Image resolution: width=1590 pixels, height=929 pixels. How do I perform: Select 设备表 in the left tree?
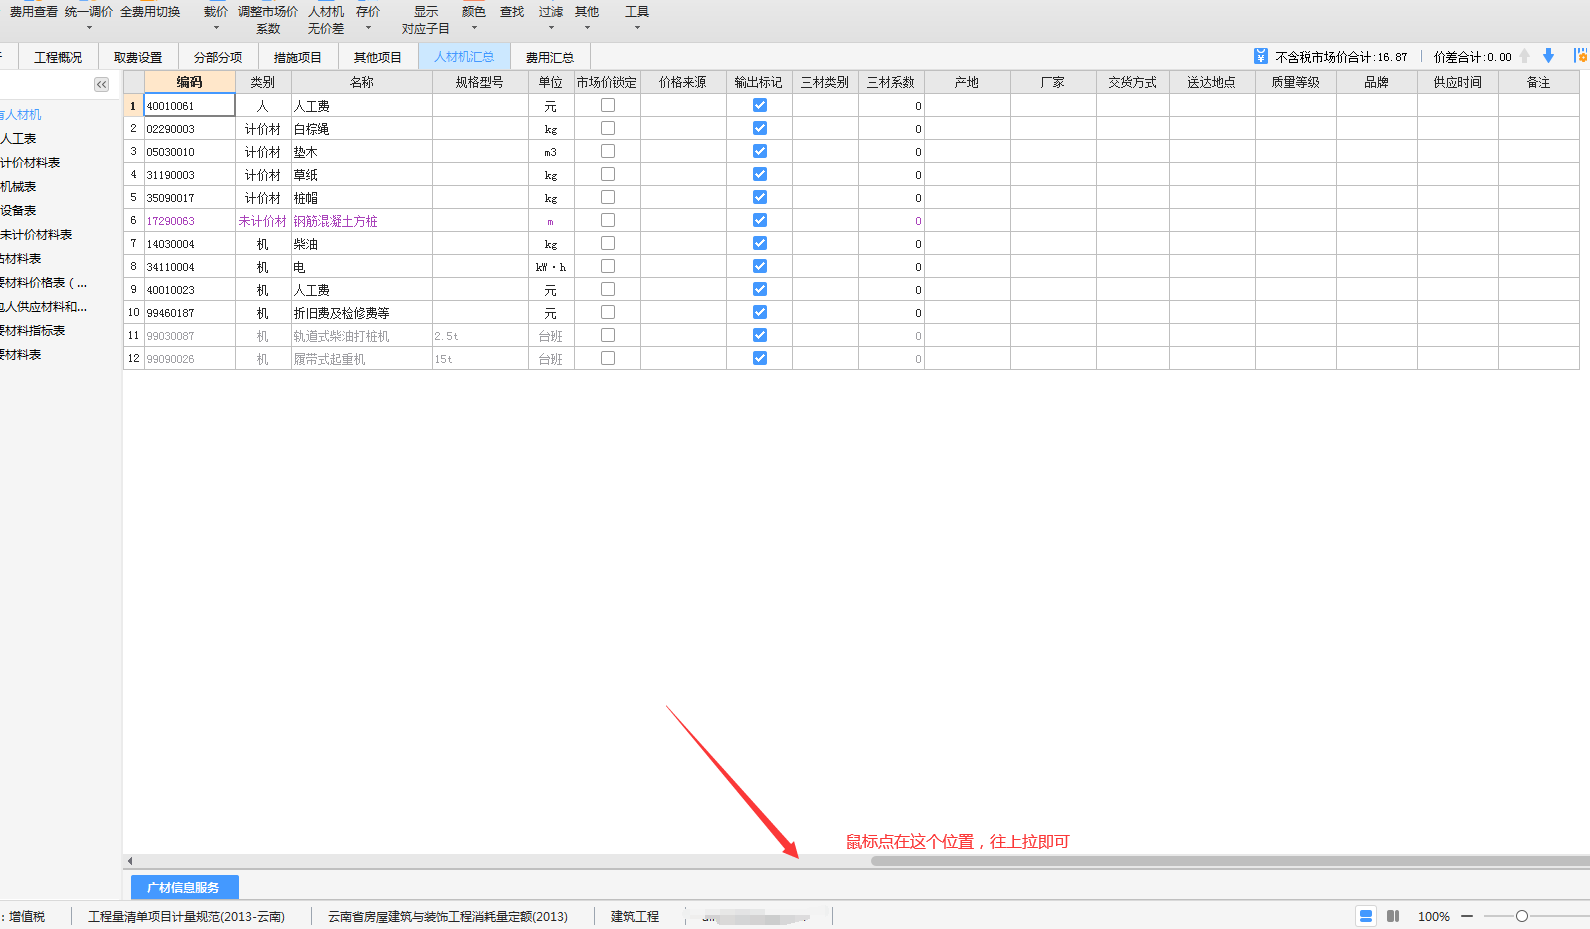point(18,210)
